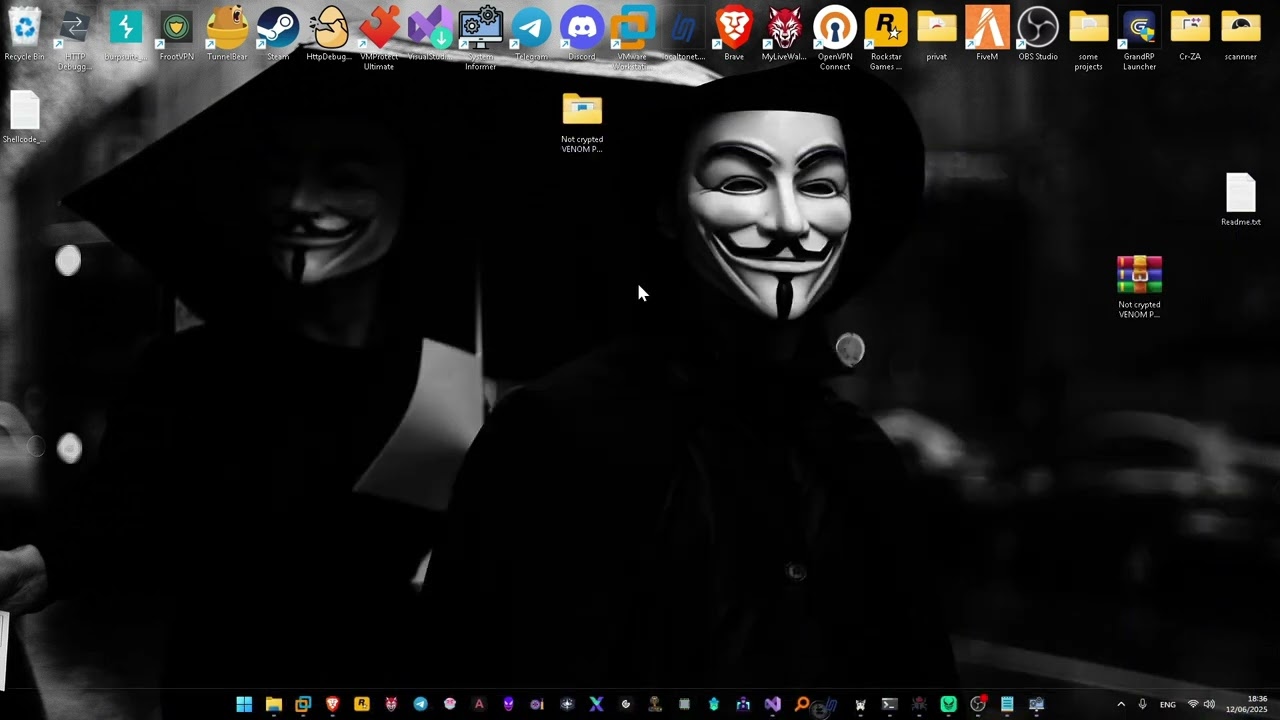Select the System Informer icon
This screenshot has height=720, width=1280.
(x=480, y=40)
